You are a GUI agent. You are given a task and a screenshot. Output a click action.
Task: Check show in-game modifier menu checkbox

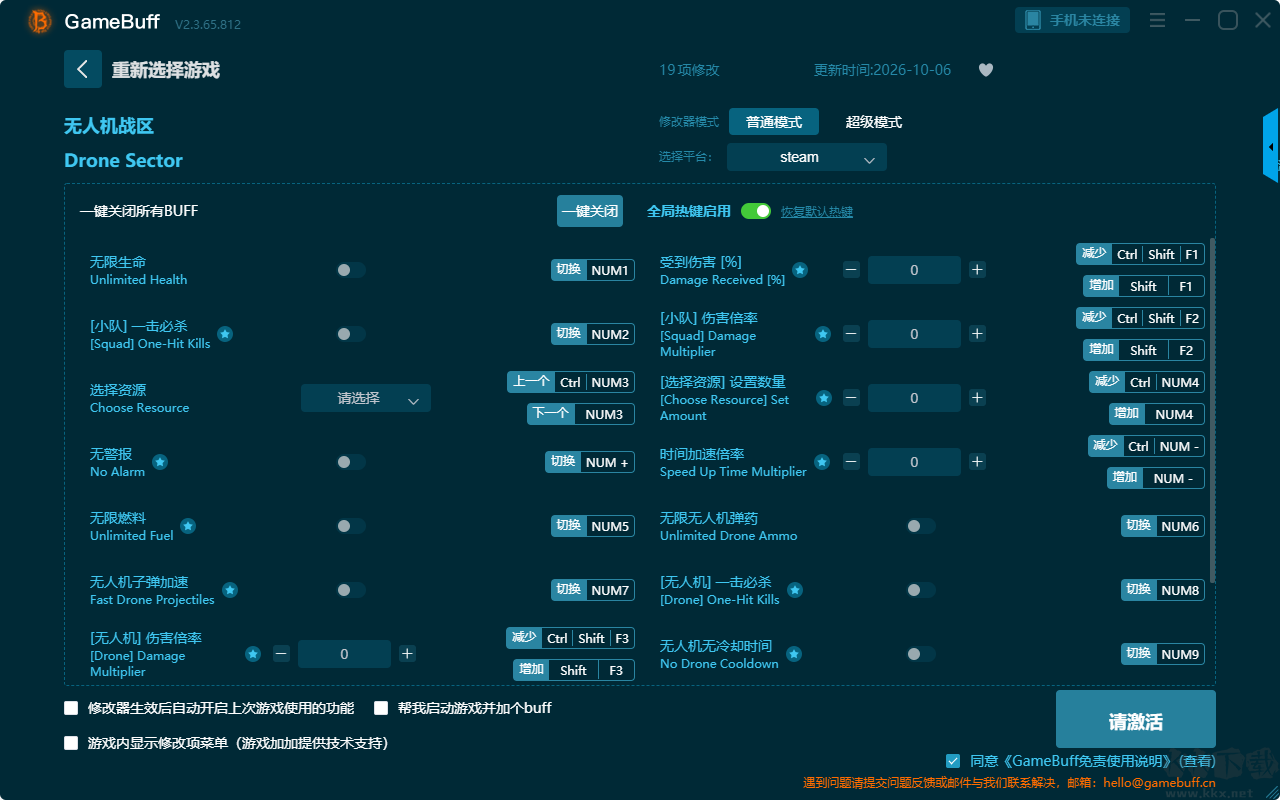71,743
